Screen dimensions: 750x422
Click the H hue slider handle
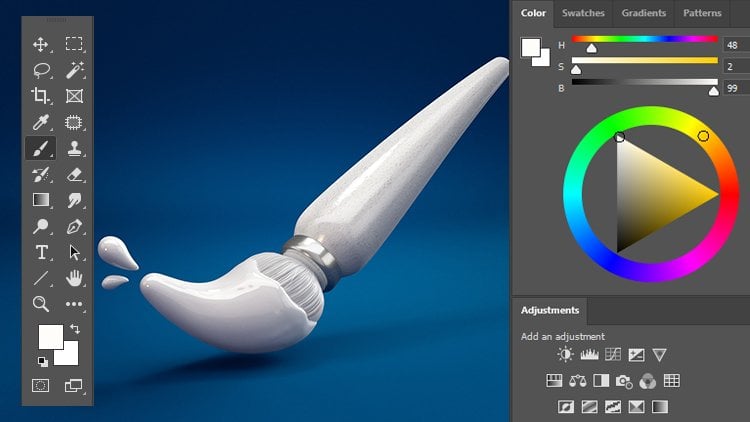point(592,48)
